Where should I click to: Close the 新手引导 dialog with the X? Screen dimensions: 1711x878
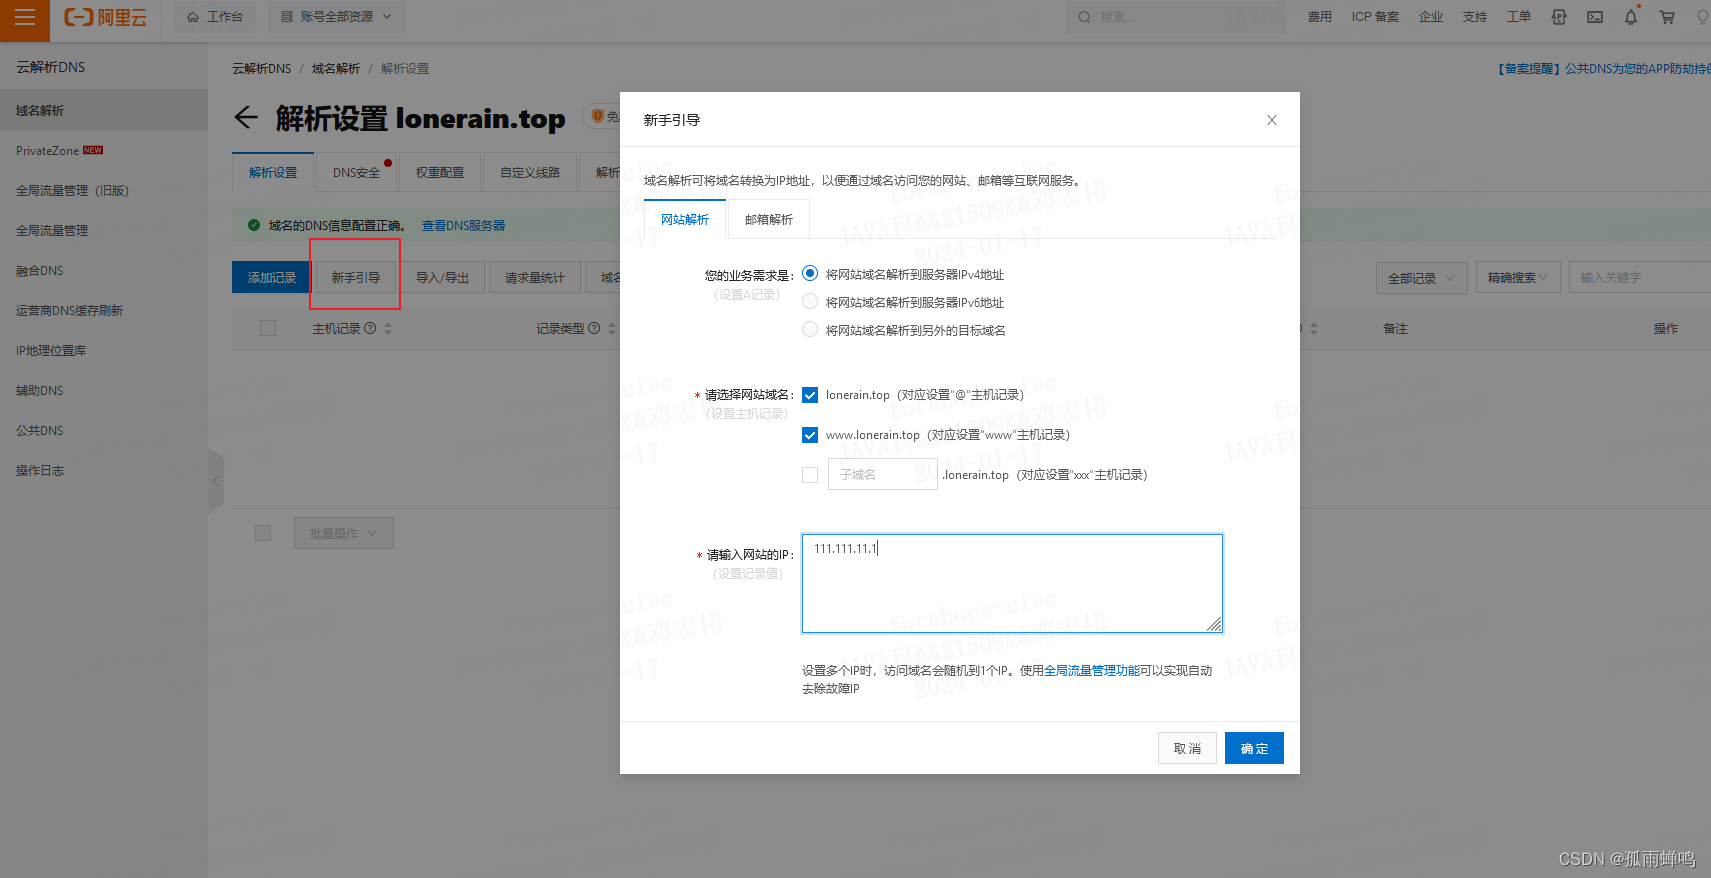click(x=1272, y=120)
